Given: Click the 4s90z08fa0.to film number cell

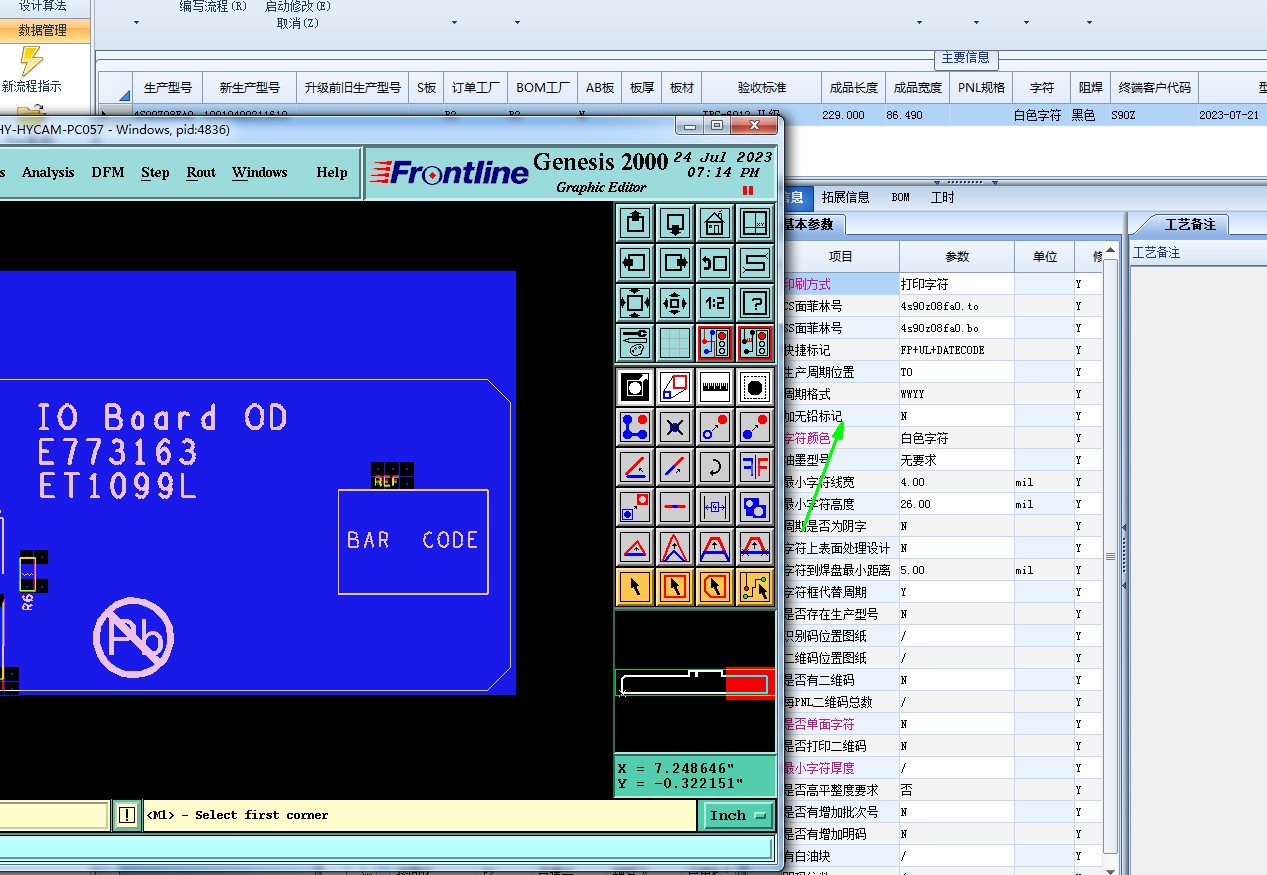Looking at the screenshot, I should pyautogui.click(x=956, y=306).
